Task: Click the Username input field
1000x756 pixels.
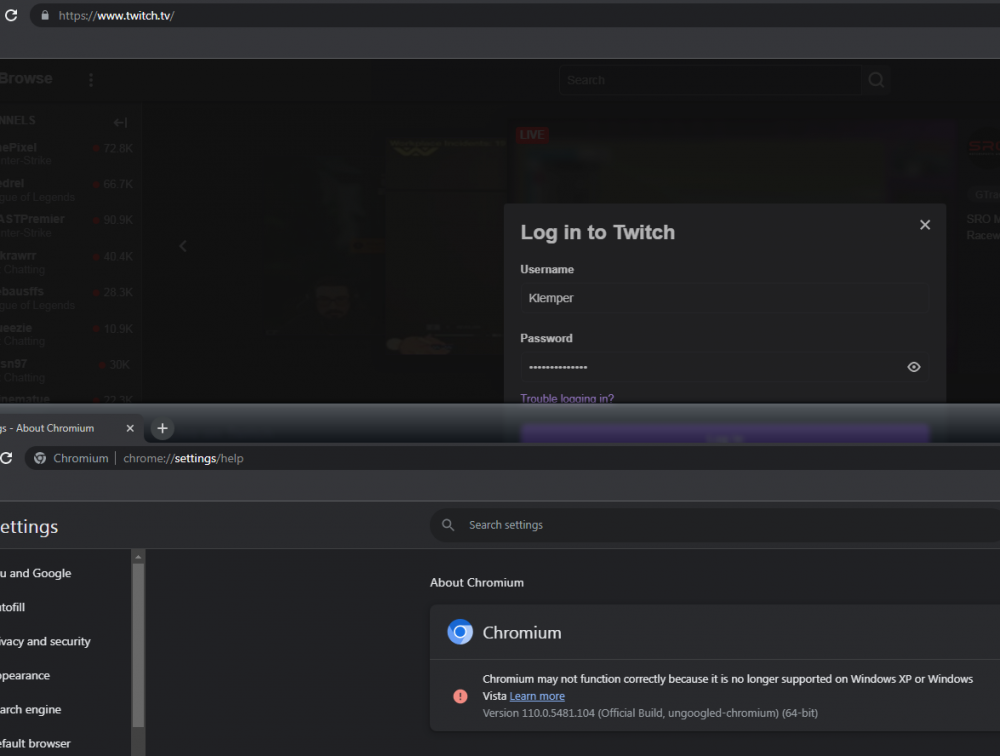Action: pos(724,298)
